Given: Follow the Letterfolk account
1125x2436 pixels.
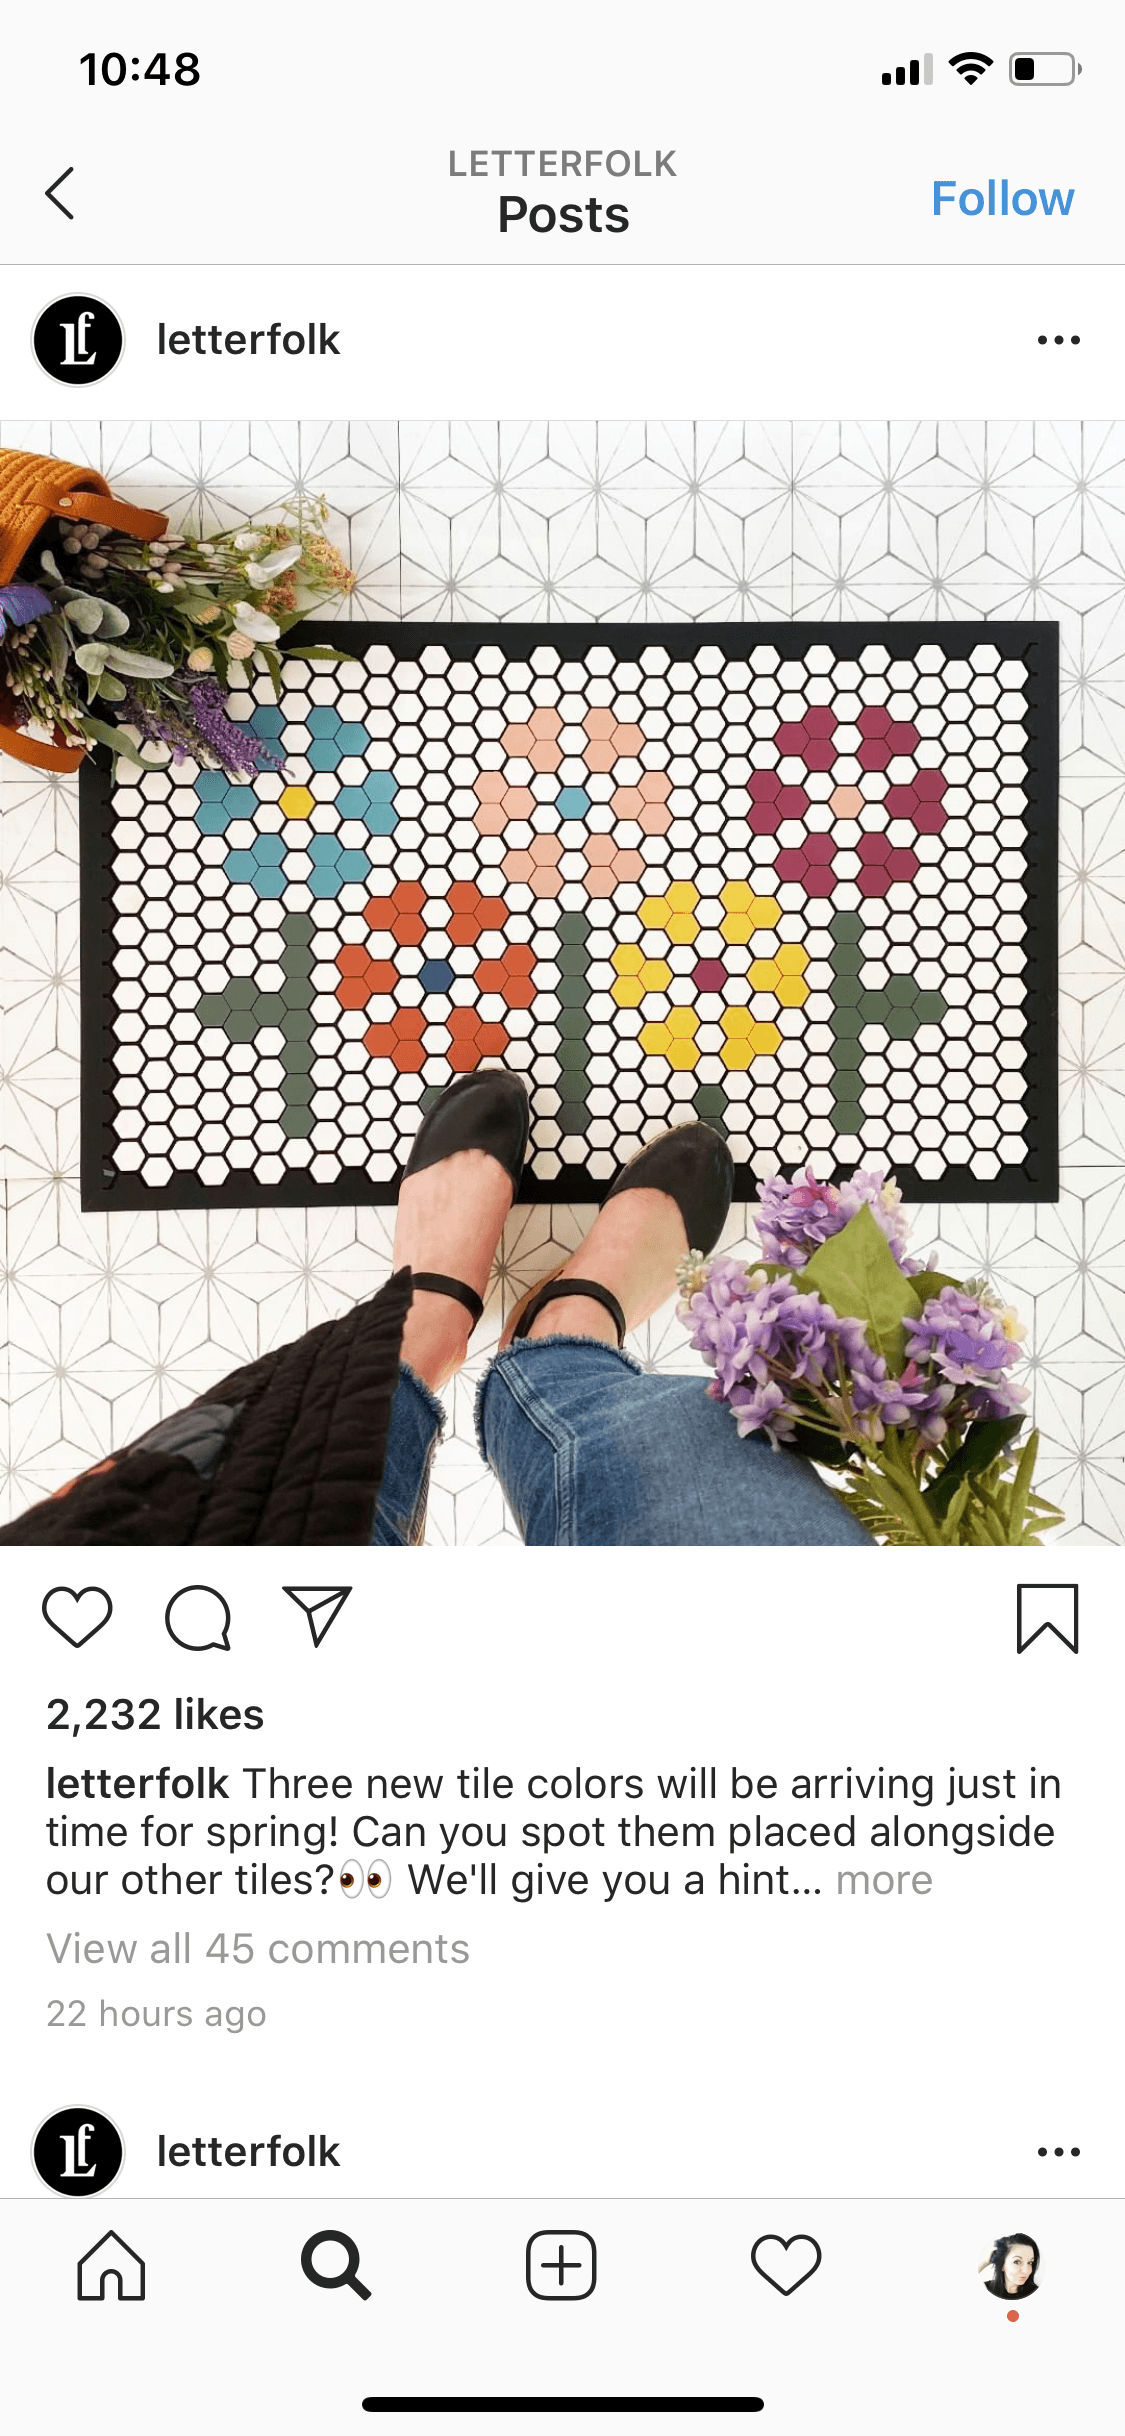Looking at the screenshot, I should [1002, 198].
